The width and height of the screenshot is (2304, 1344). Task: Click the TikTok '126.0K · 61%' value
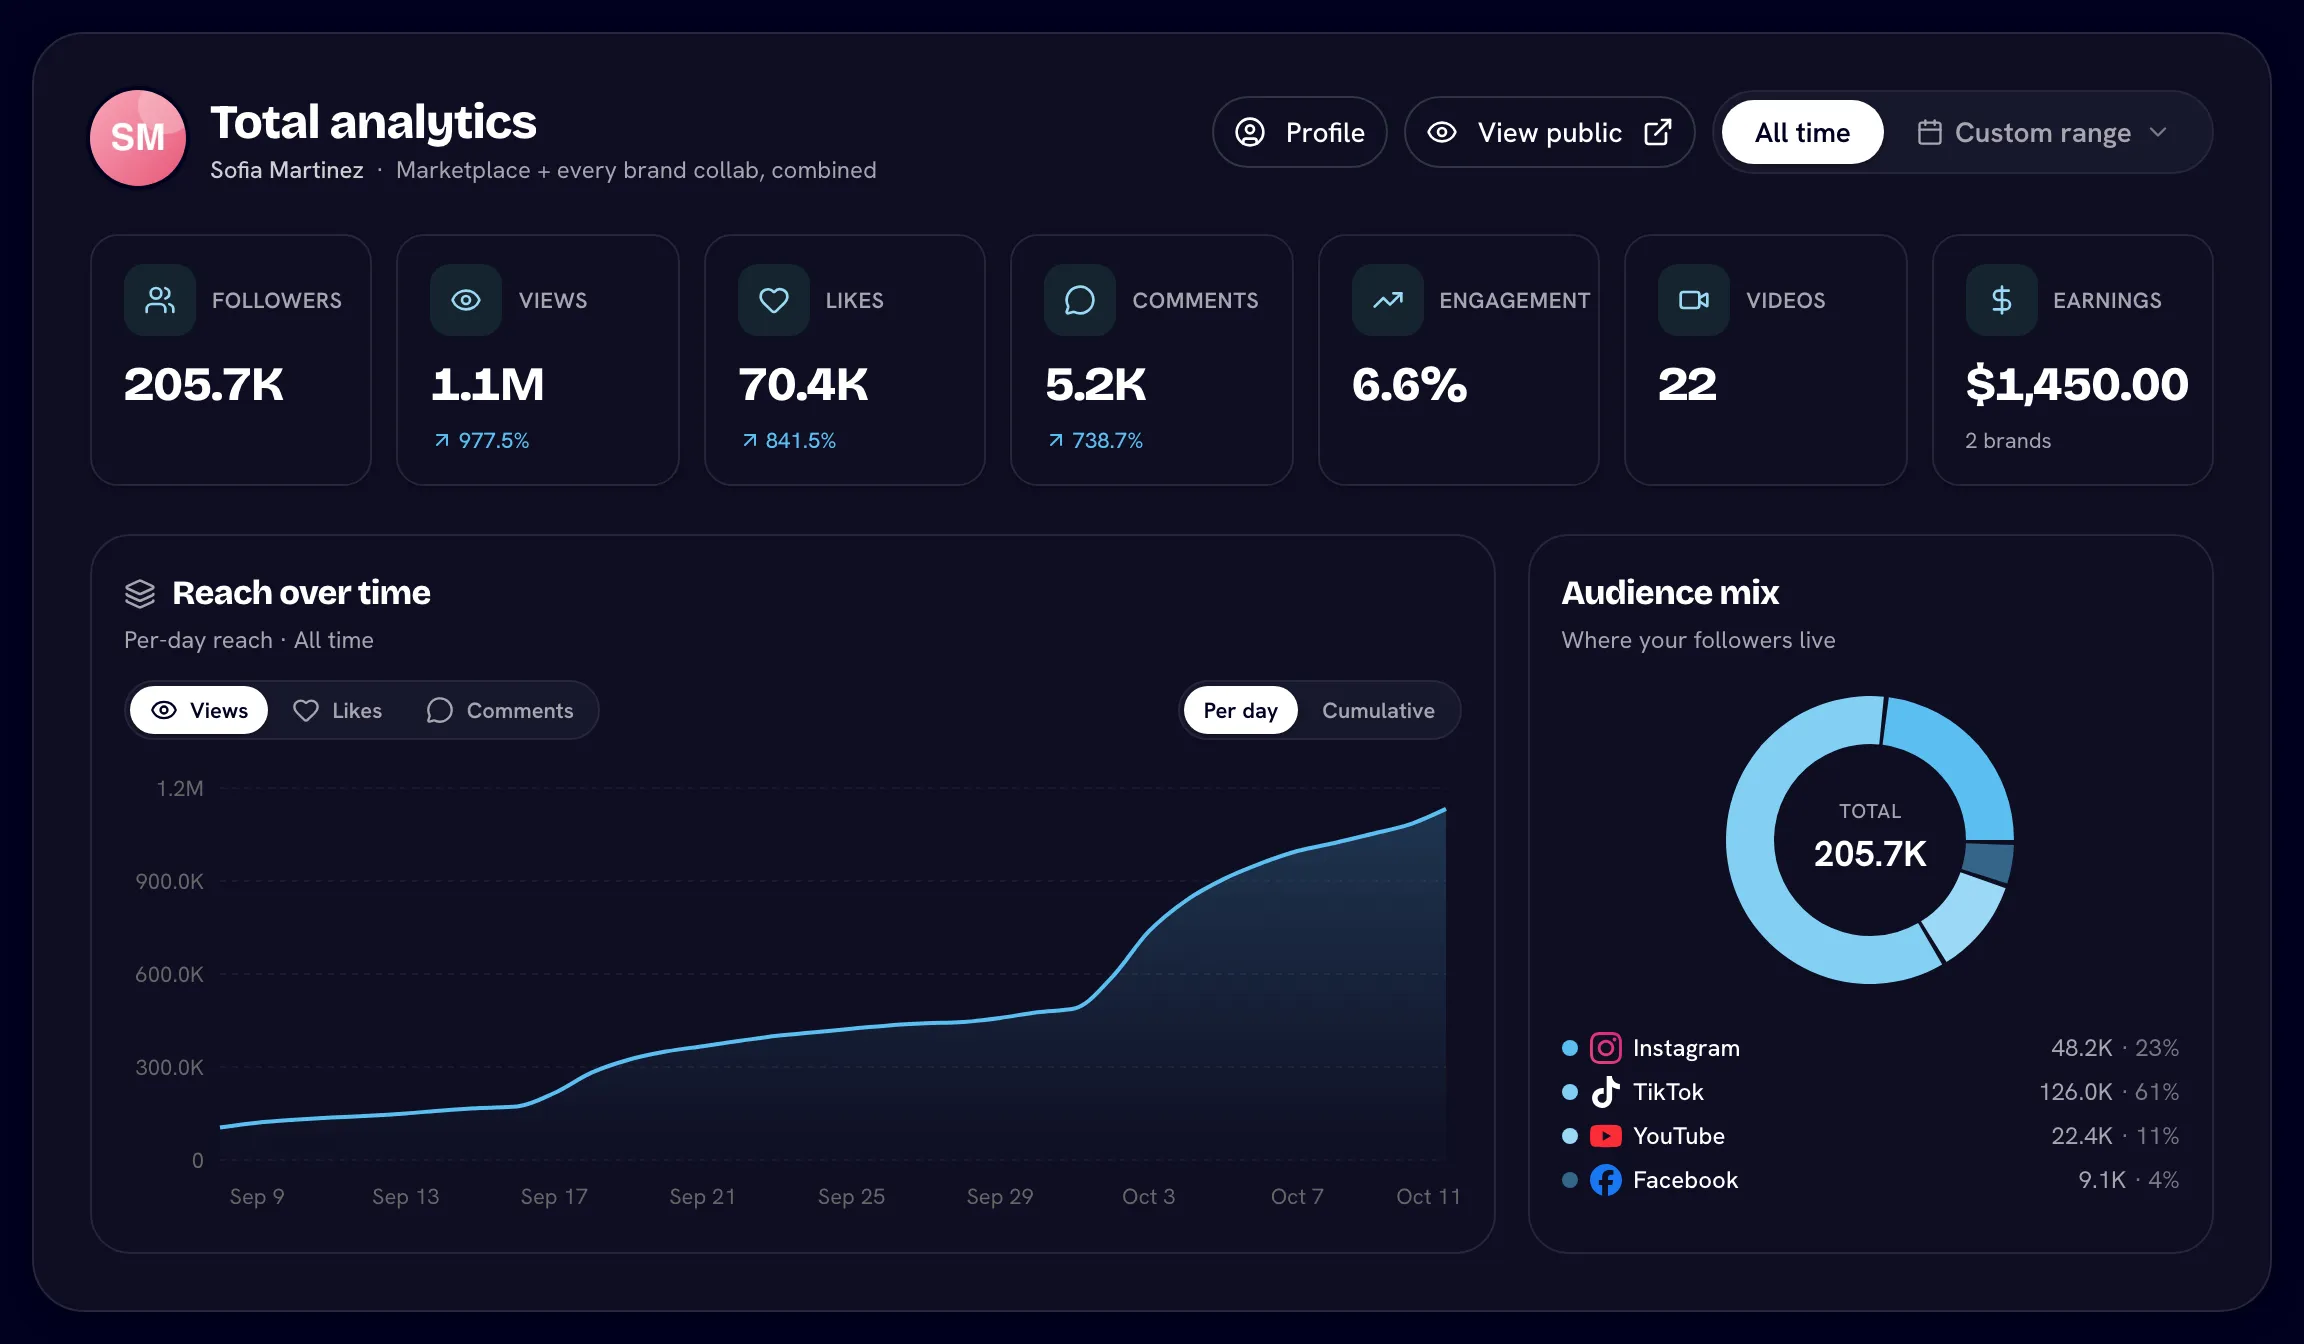coord(2109,1092)
